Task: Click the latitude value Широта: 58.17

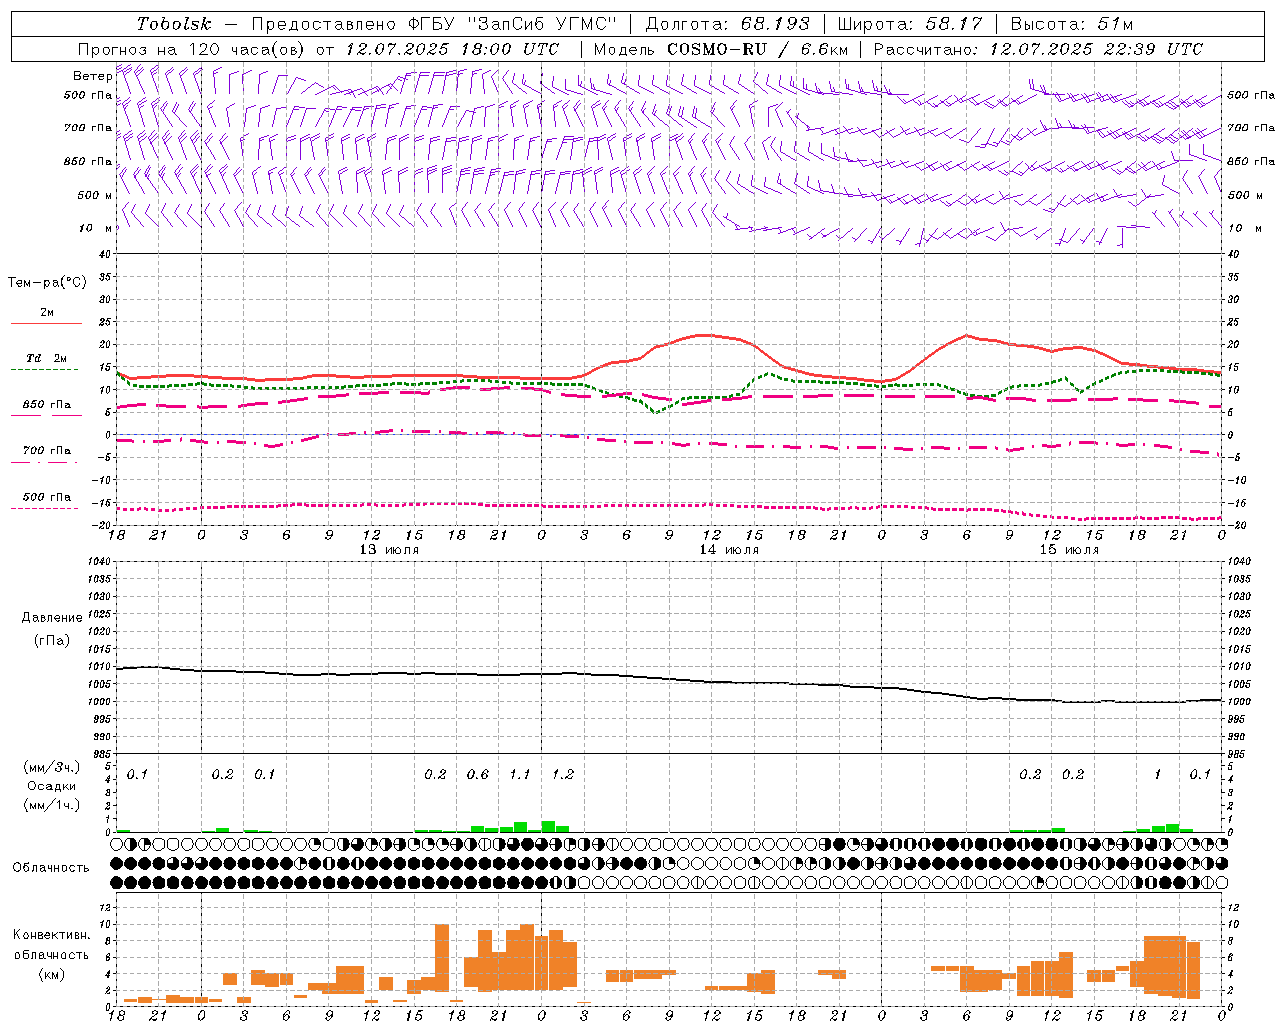Action: [x=910, y=24]
